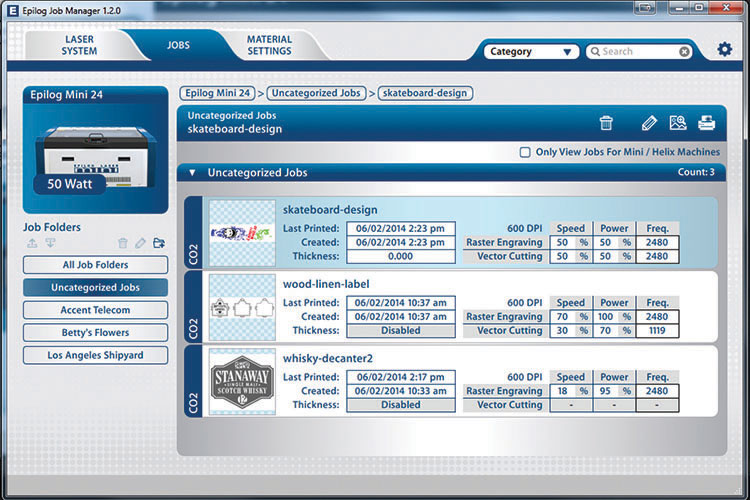Click the download folder icon under Job Folders
Screen dimensions: 750x500
pyautogui.click(x=50, y=243)
